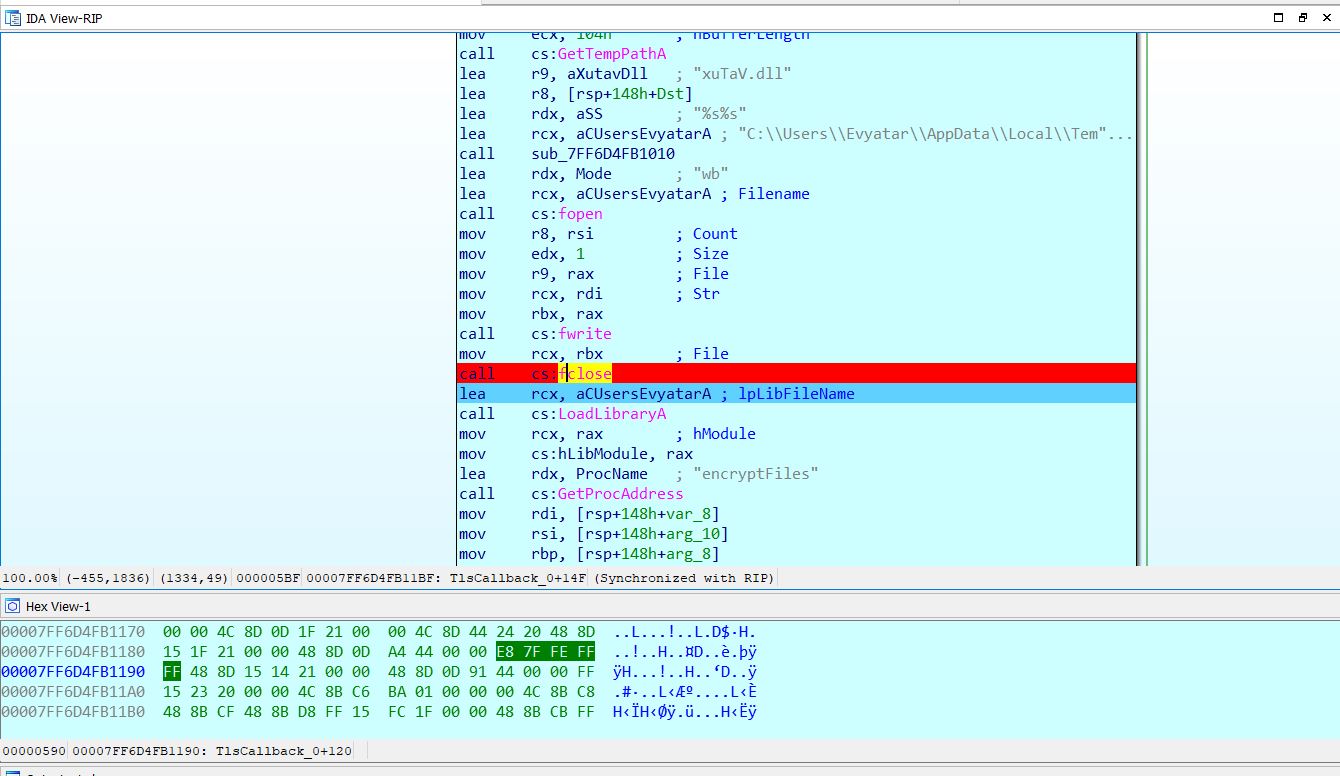Select hex row address 00007FF6D4FB1190

point(73,672)
